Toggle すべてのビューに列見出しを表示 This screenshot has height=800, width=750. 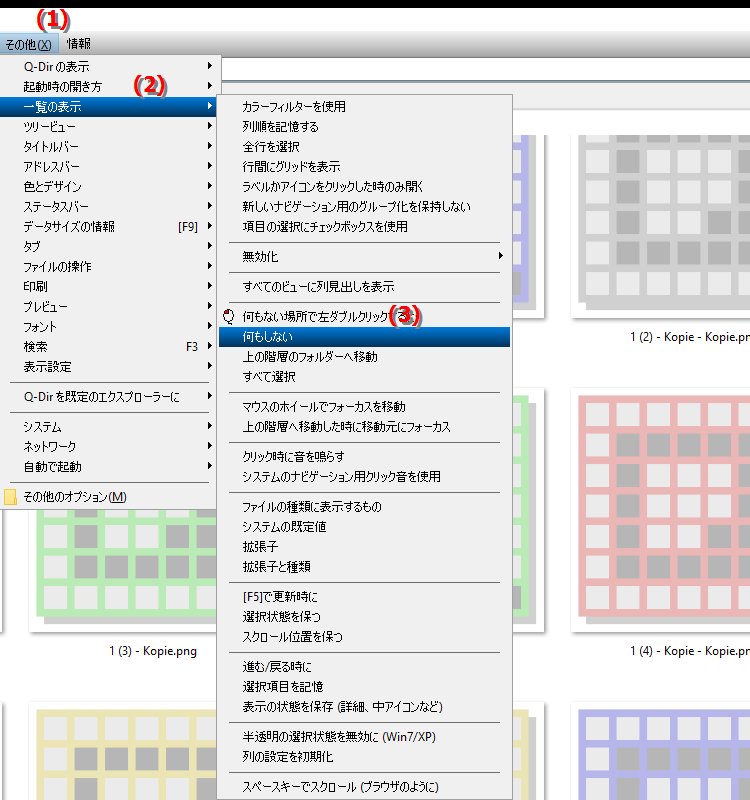coord(364,286)
